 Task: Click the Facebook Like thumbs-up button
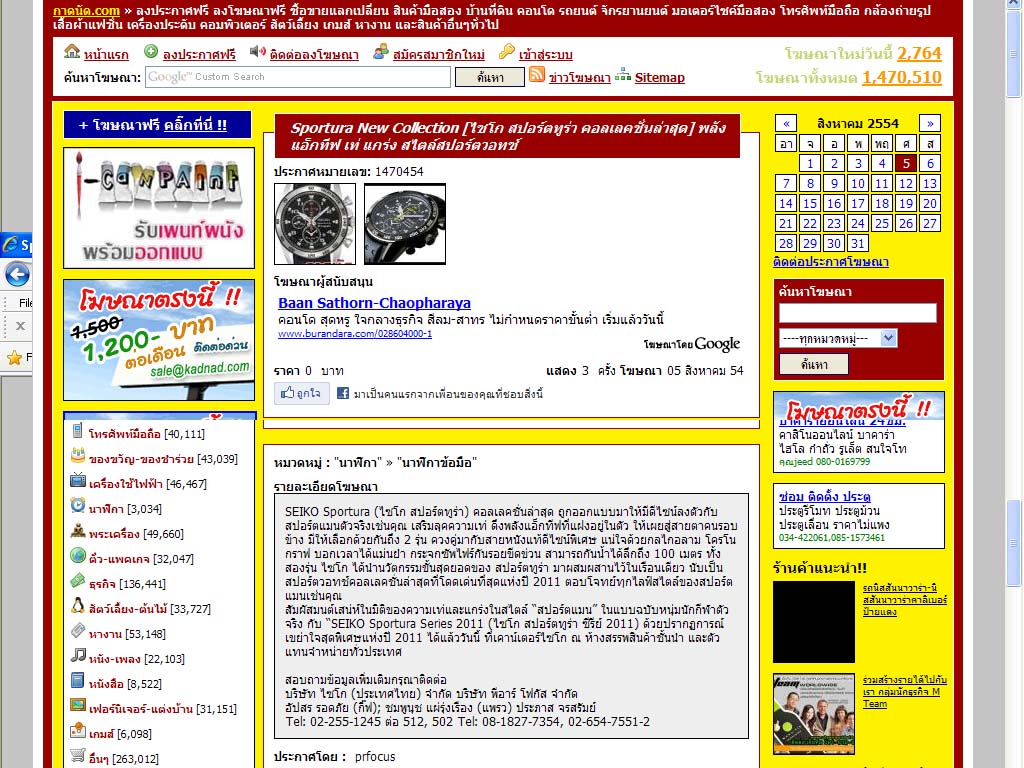pos(301,394)
